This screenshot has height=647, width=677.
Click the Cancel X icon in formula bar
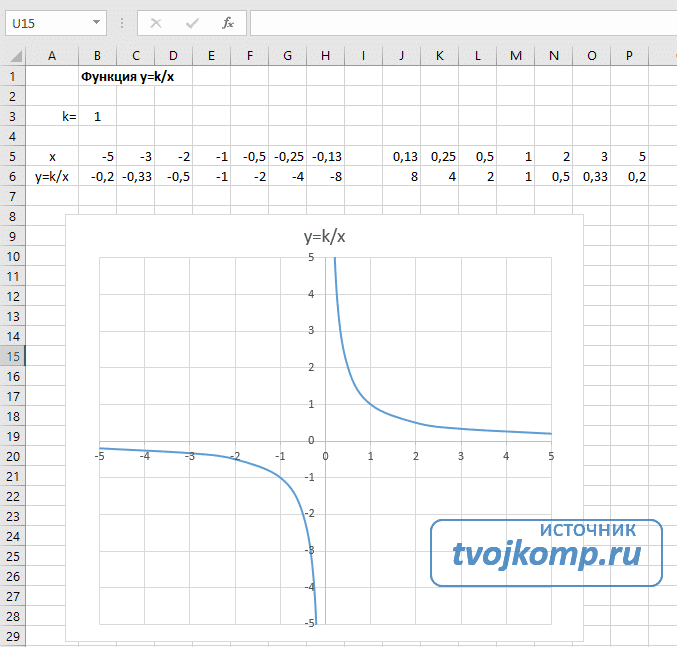[155, 22]
